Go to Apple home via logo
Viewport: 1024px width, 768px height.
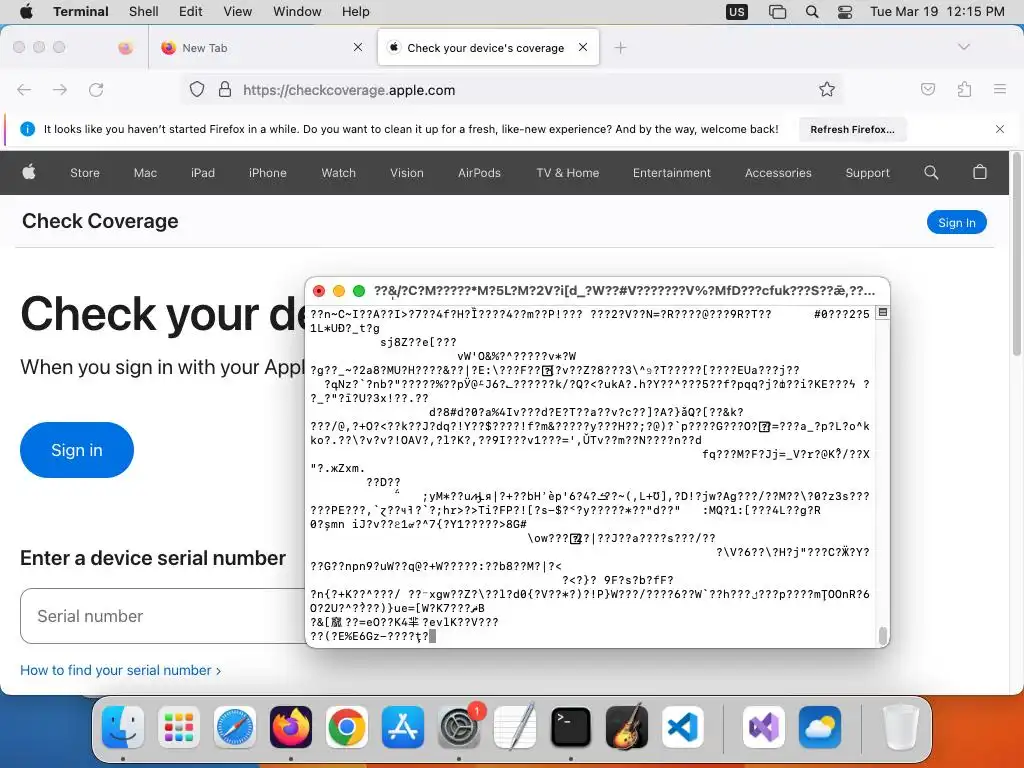pyautogui.click(x=29, y=172)
